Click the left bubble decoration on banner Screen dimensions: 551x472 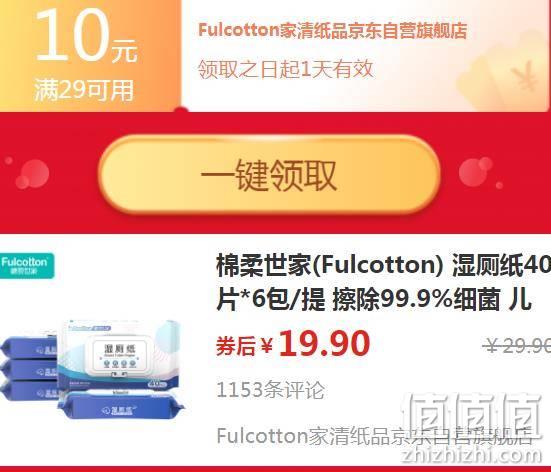[x=32, y=173]
